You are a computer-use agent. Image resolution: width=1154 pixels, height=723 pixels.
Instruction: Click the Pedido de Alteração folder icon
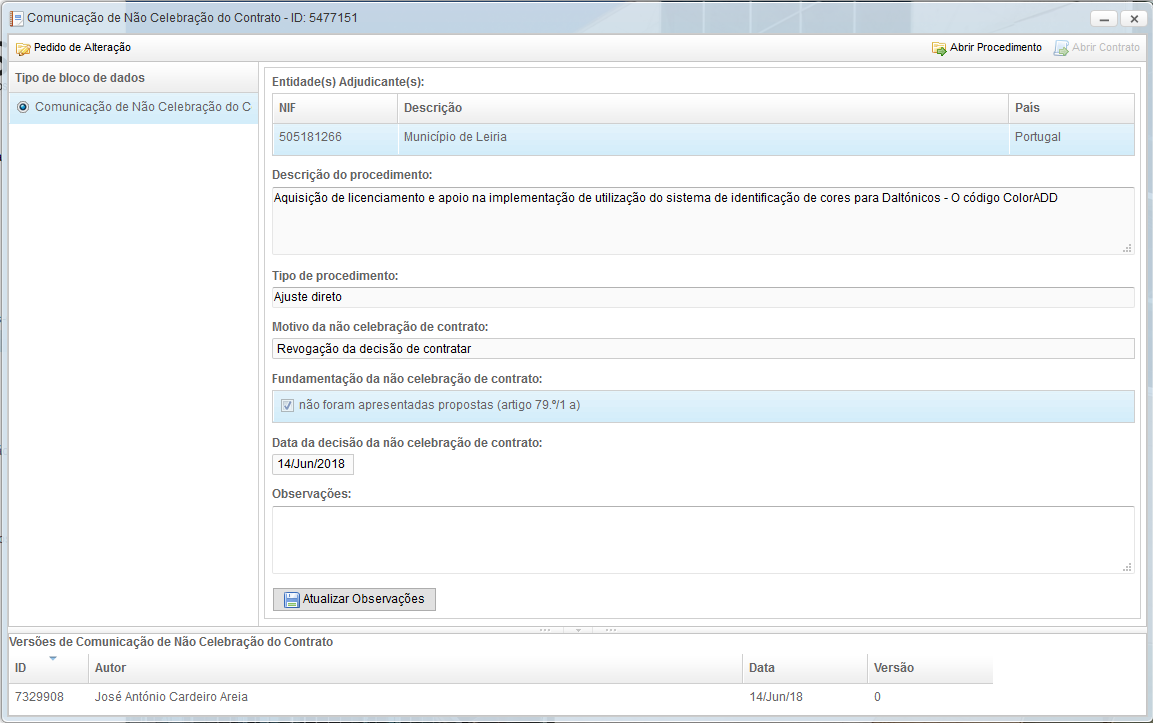coord(22,48)
